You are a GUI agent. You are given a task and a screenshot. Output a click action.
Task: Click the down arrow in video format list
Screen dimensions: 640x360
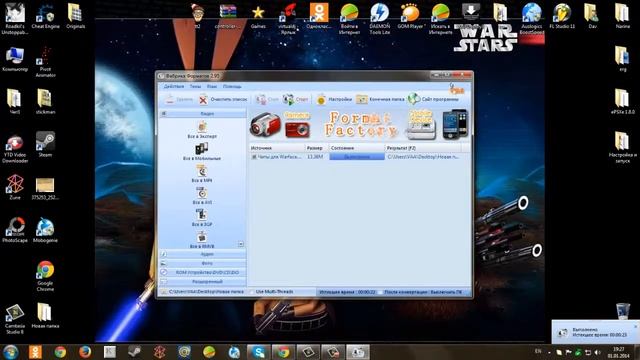241,244
